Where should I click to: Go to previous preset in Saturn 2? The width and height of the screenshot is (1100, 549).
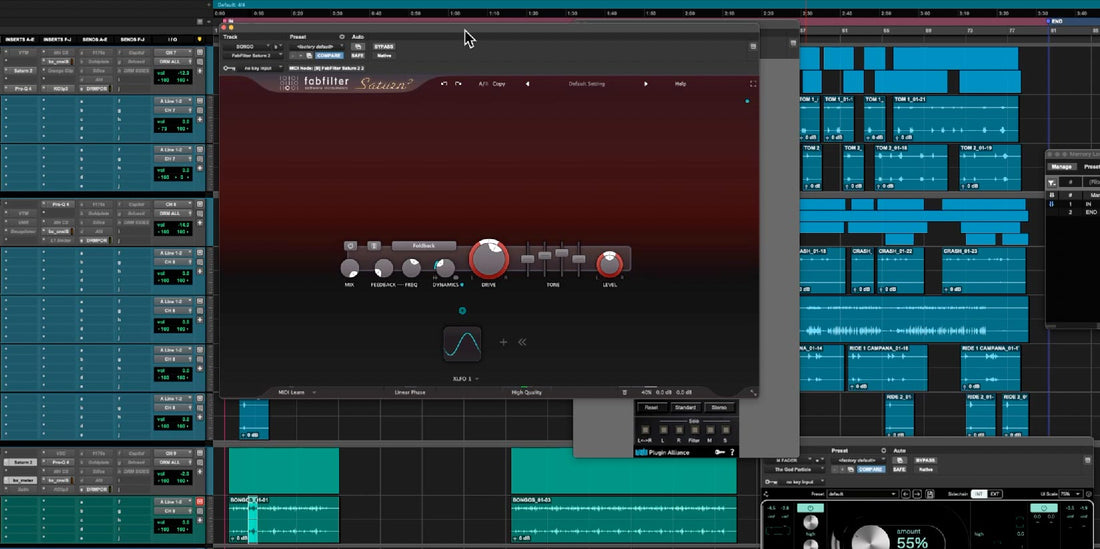(x=528, y=83)
